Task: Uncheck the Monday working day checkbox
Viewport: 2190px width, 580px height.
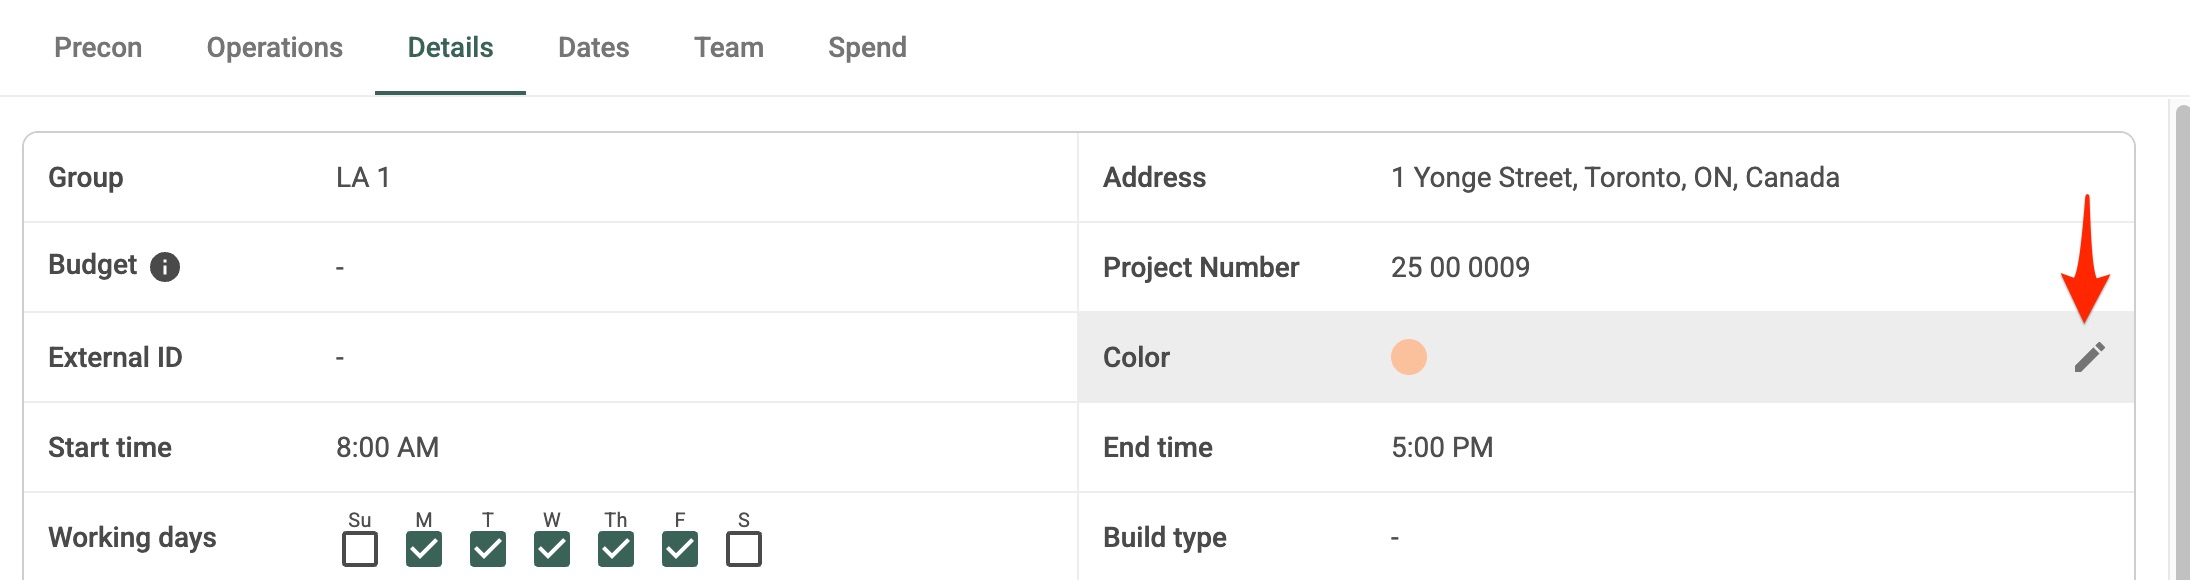Action: pyautogui.click(x=424, y=549)
